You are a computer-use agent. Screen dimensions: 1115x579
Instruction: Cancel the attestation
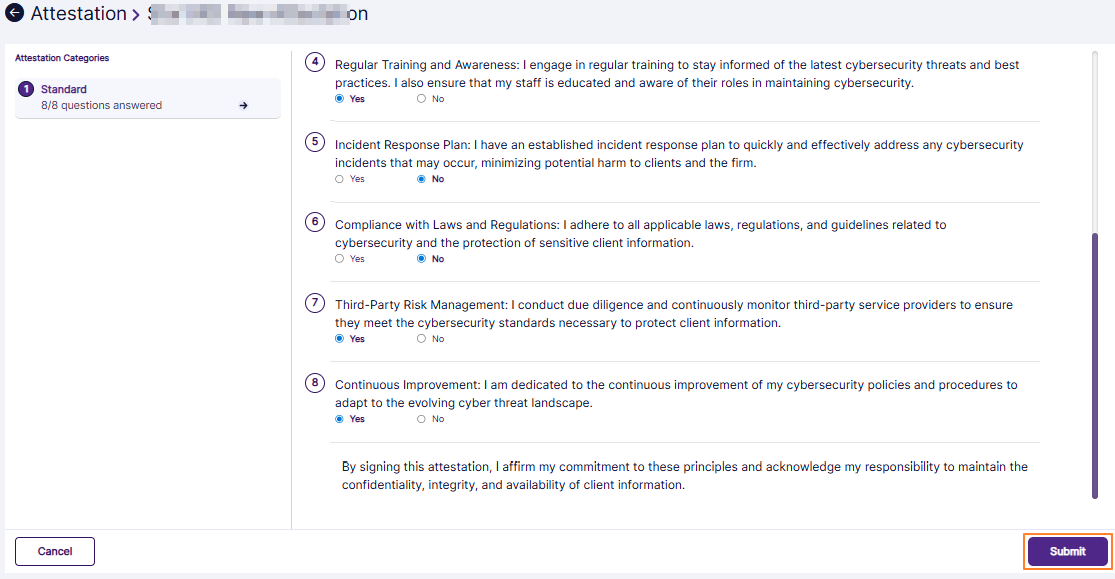tap(54, 551)
